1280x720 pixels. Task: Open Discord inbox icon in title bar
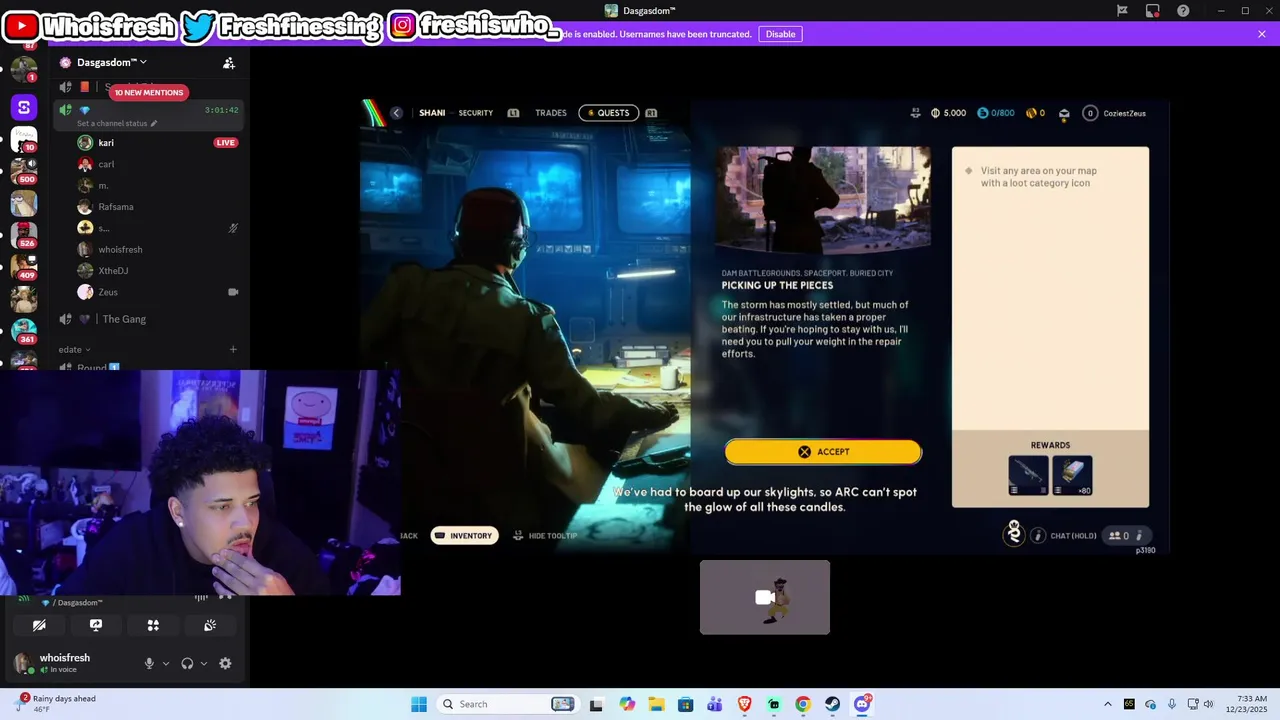click(1153, 11)
